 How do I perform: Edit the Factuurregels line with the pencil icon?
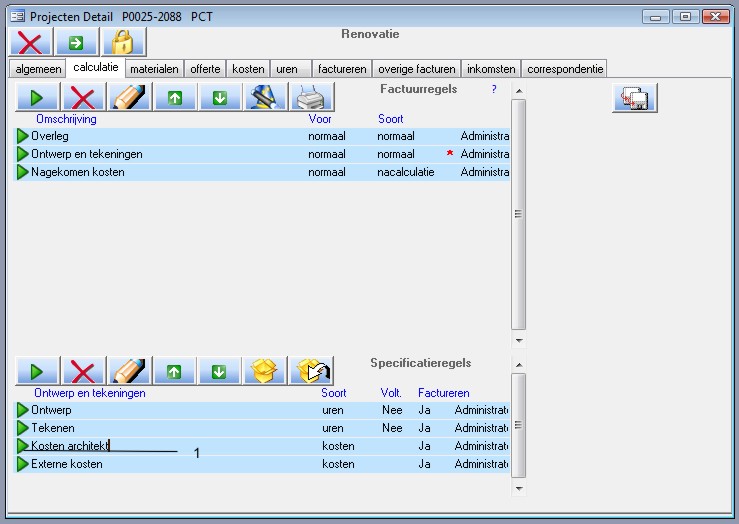tap(129, 97)
